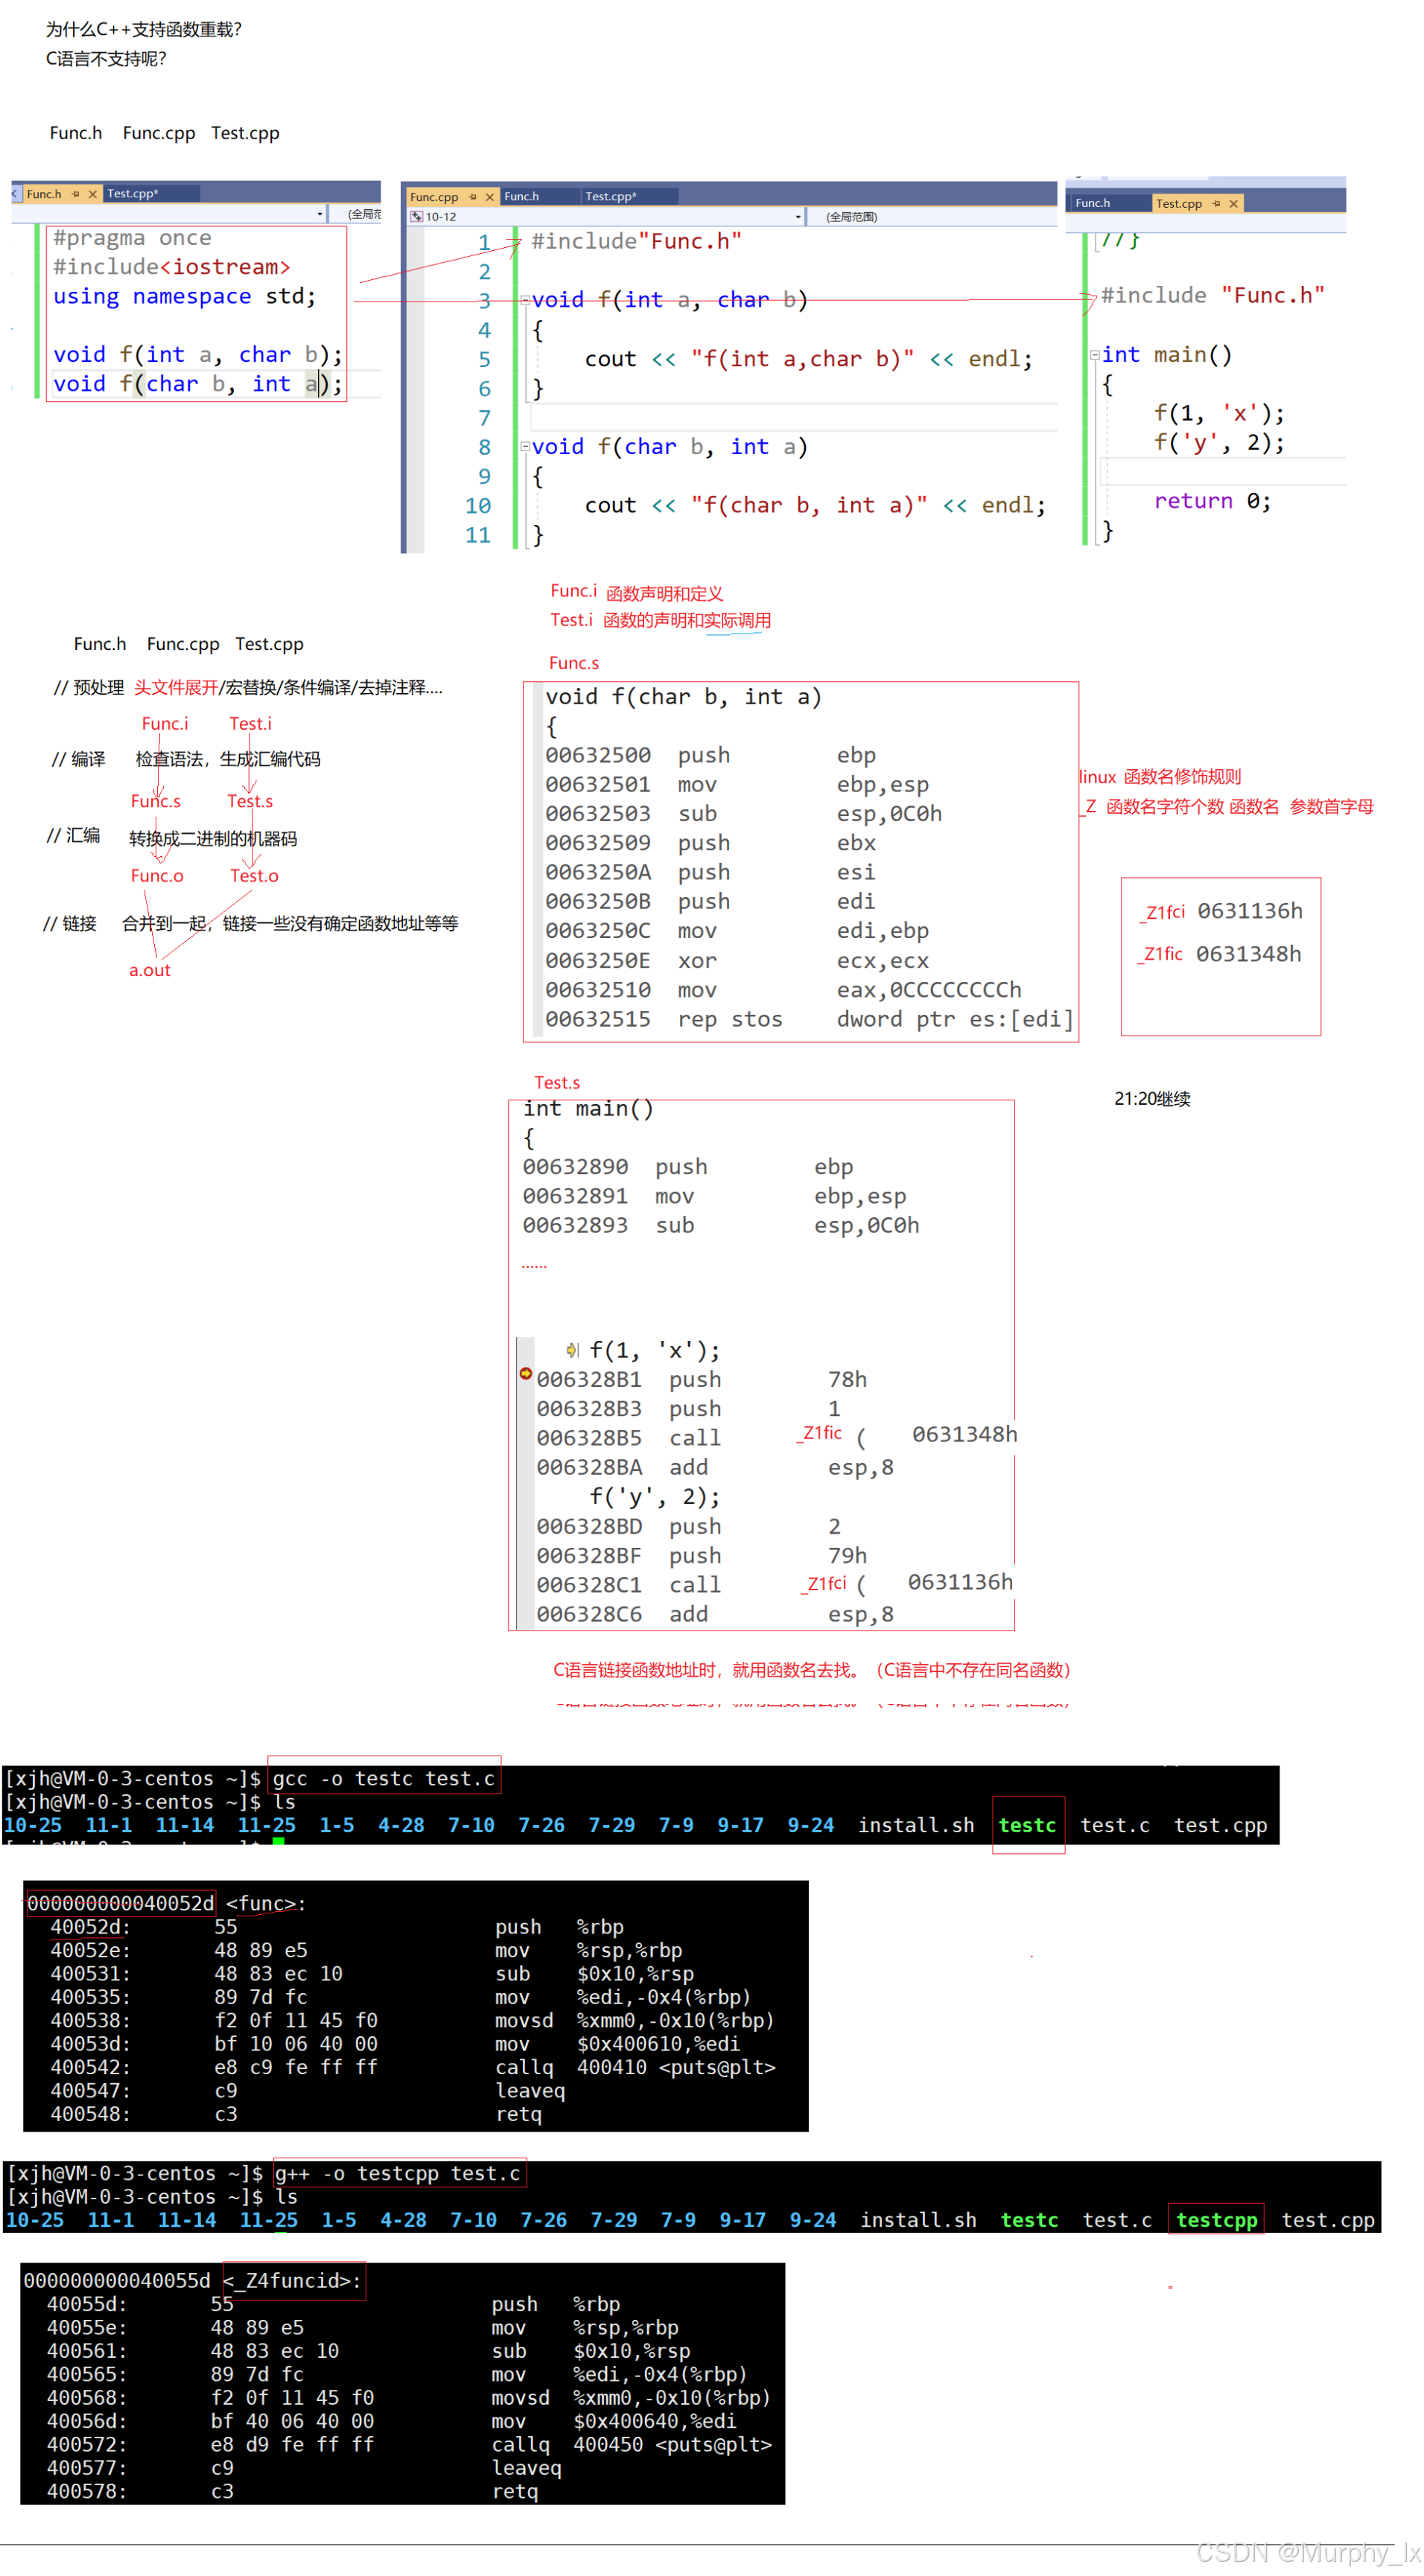Collapse the void f(int a, char b) block
The width and height of the screenshot is (1424, 2576).
tap(525, 299)
